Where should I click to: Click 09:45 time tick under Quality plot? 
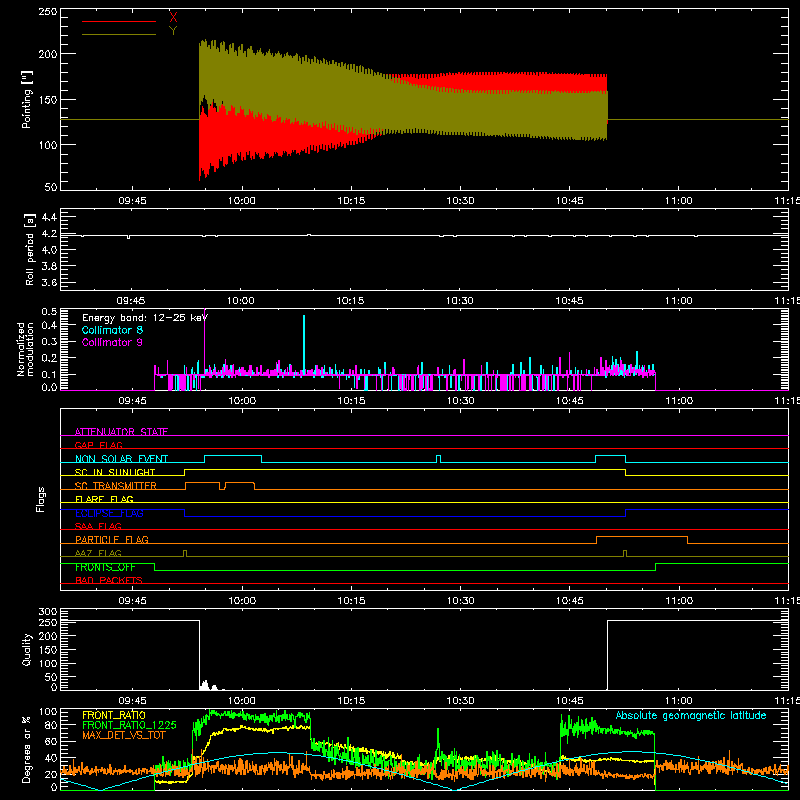[x=132, y=701]
